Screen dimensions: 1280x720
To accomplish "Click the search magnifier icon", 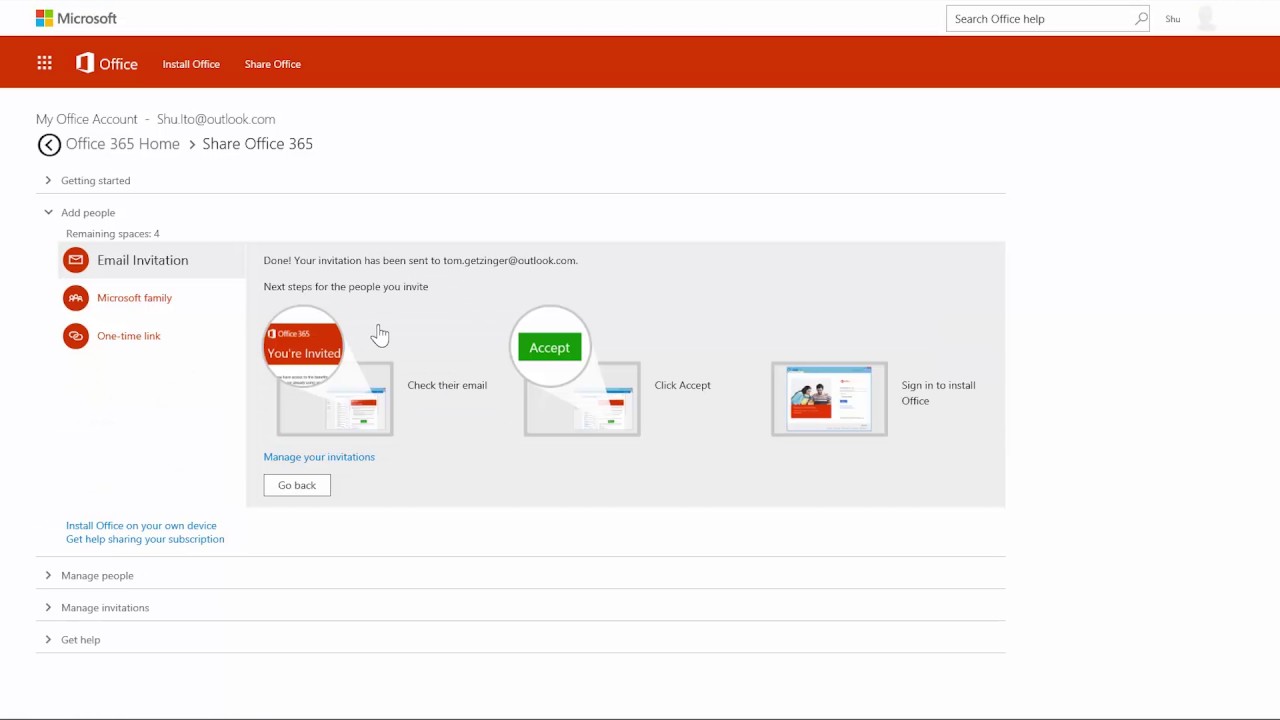I will 1141,18.
